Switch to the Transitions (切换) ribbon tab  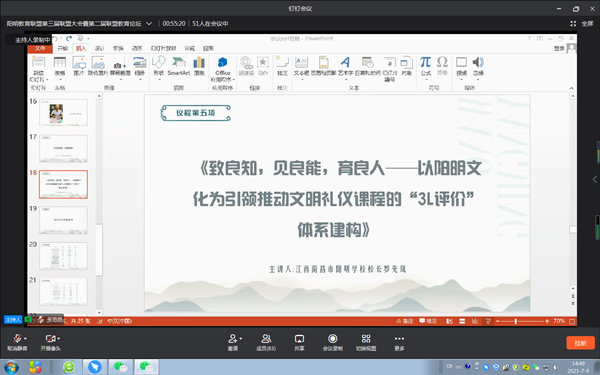coord(118,48)
